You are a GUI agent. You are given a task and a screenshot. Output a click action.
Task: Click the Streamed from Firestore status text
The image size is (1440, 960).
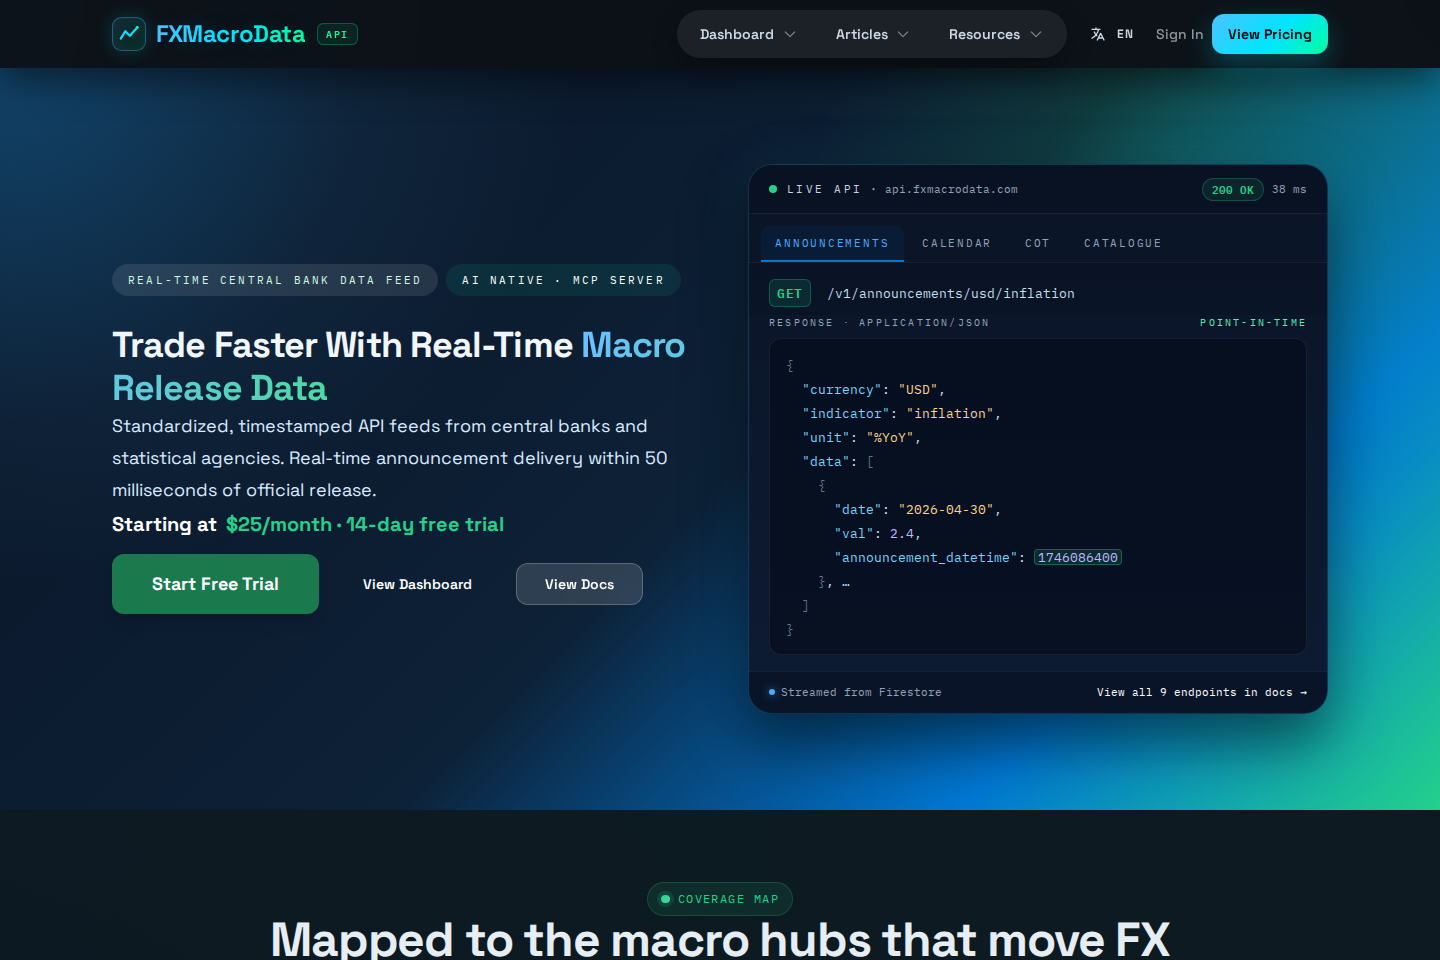[x=861, y=692]
